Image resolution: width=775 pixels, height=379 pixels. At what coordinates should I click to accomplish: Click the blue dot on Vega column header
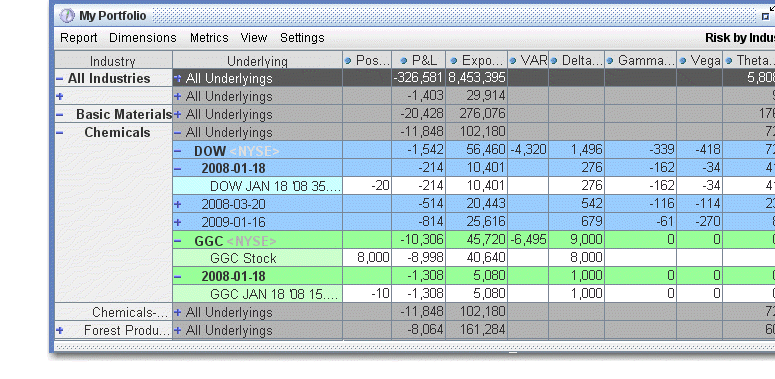[x=683, y=61]
